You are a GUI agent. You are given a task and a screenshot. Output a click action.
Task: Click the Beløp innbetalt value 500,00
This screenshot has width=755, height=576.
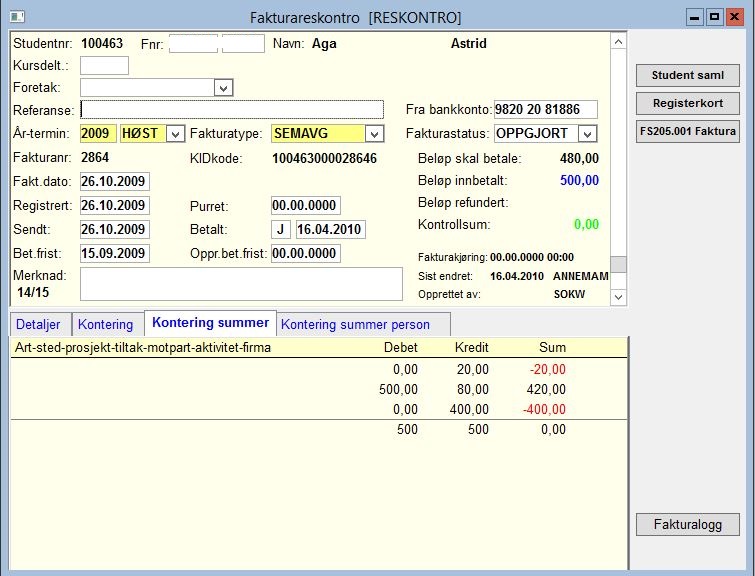coord(579,181)
